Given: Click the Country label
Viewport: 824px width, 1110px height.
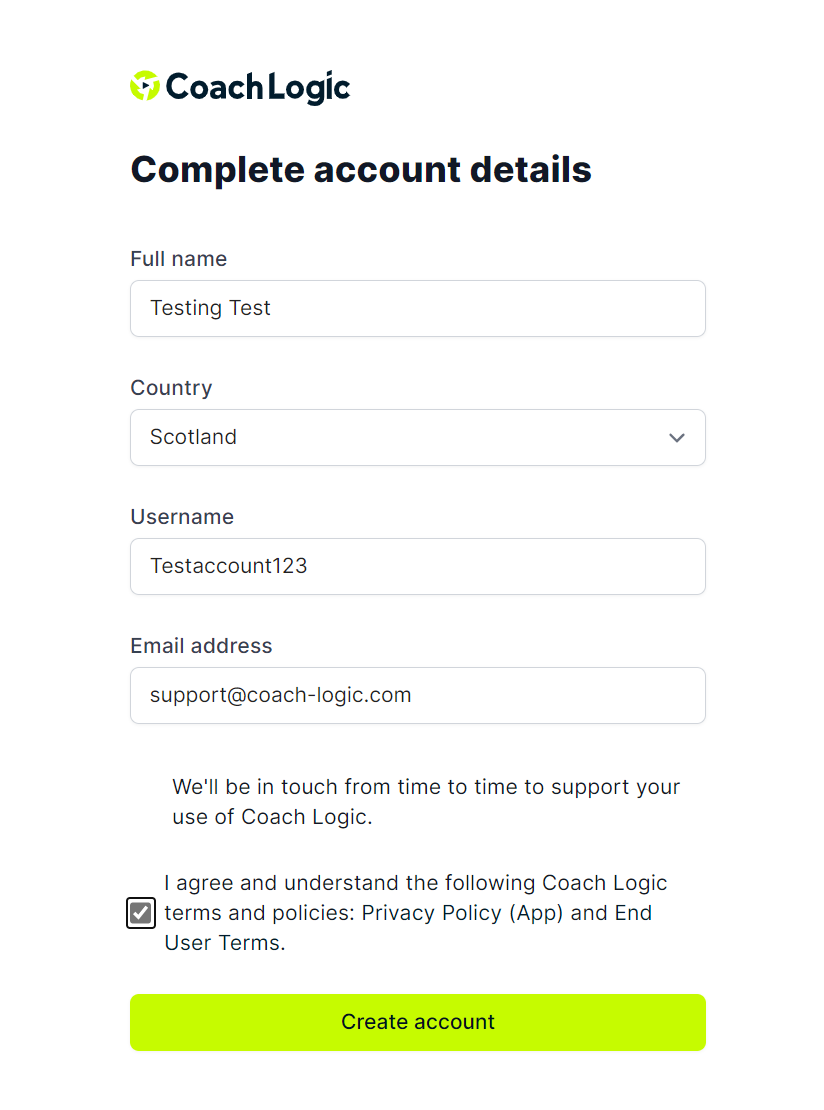Looking at the screenshot, I should (171, 388).
